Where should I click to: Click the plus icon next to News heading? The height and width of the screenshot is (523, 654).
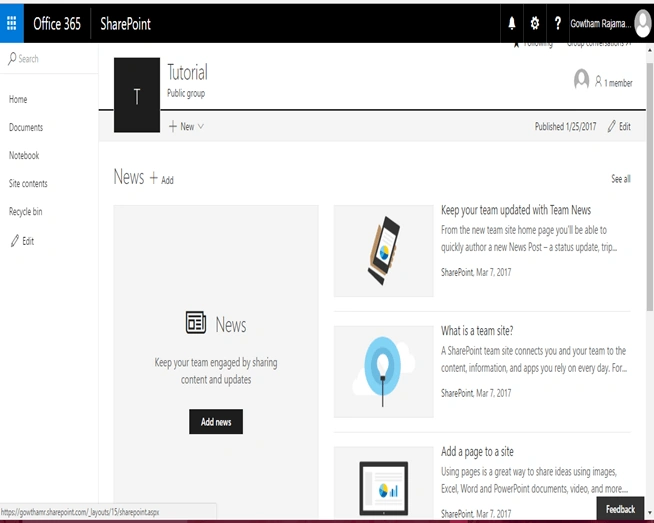tap(153, 178)
